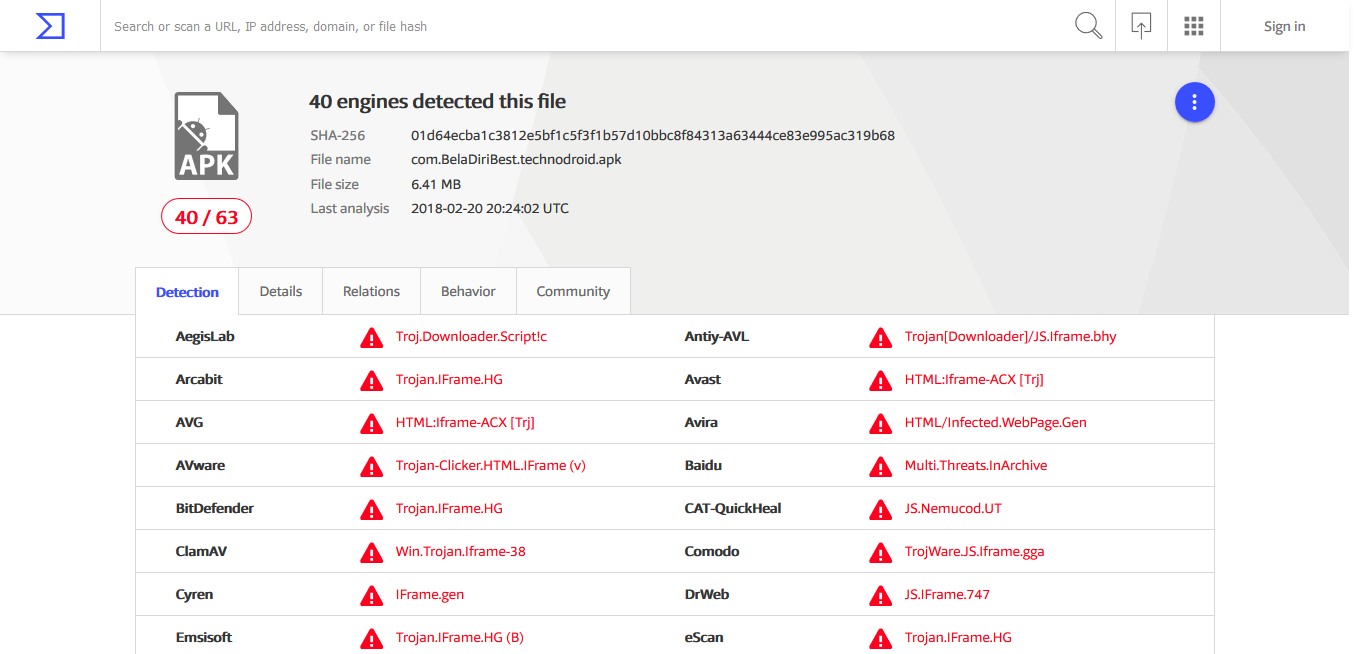The width and height of the screenshot is (1366, 654).
Task: Click the alert icon beside DrWeb detection
Action: click(880, 596)
